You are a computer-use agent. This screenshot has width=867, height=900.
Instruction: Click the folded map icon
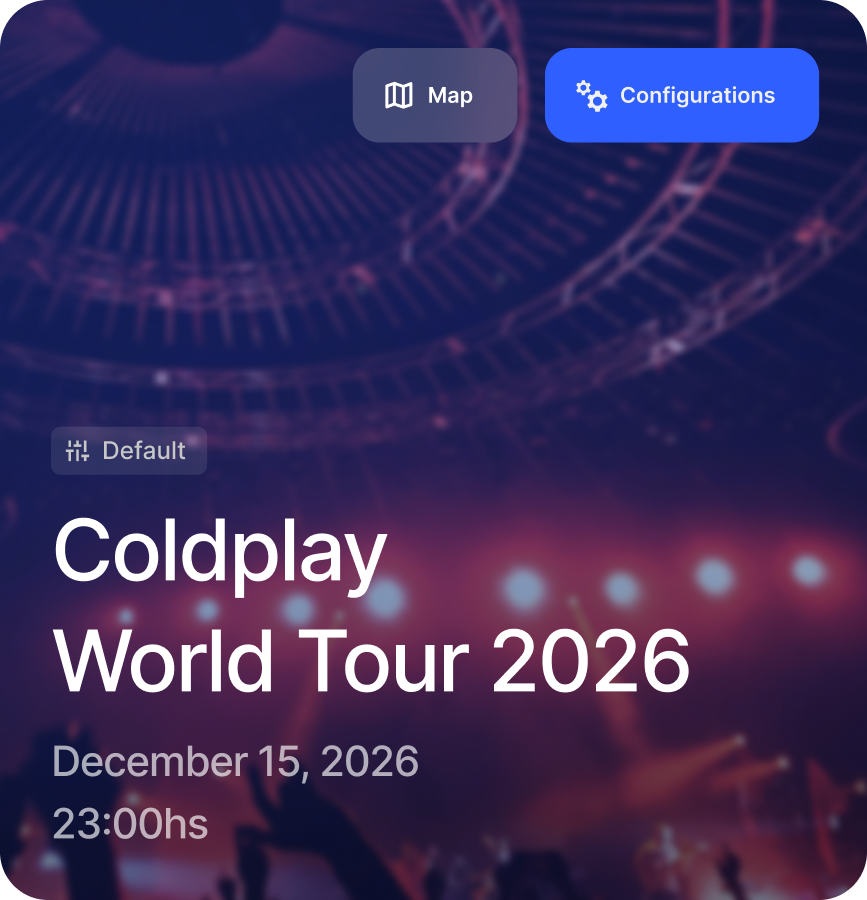click(398, 95)
